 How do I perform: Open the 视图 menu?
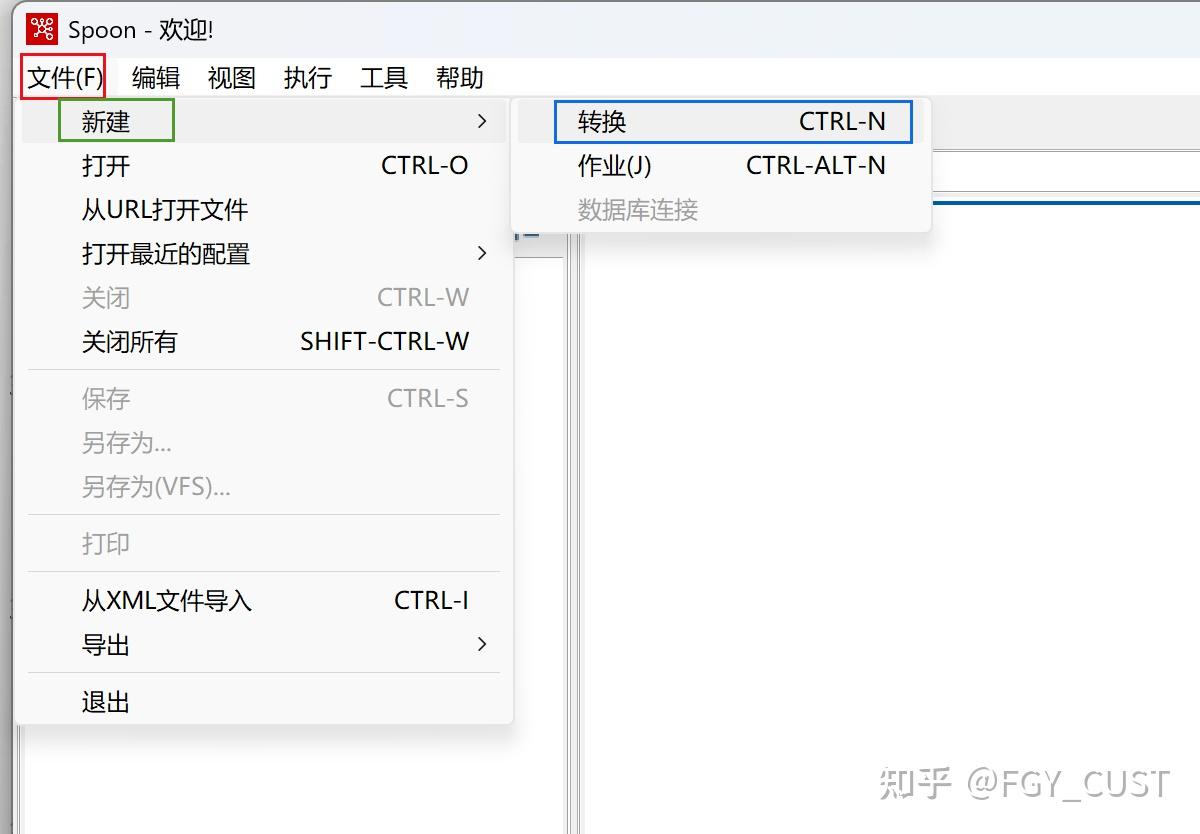[x=231, y=77]
